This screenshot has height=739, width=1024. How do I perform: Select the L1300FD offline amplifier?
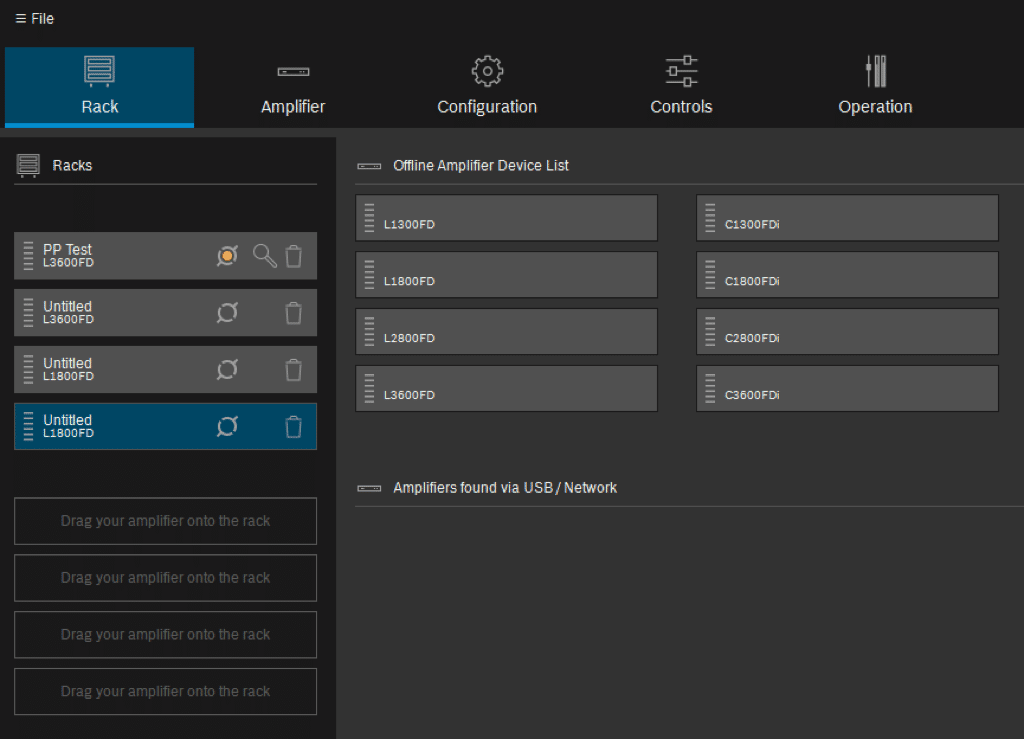pyautogui.click(x=506, y=218)
